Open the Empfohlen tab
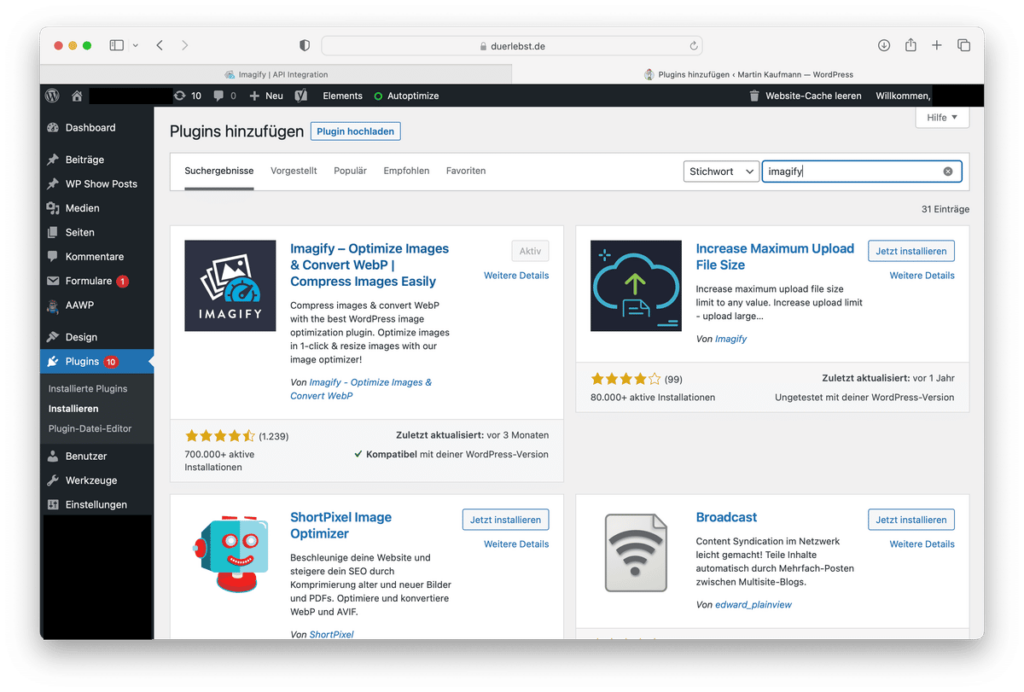This screenshot has width=1024, height=692. 406,171
